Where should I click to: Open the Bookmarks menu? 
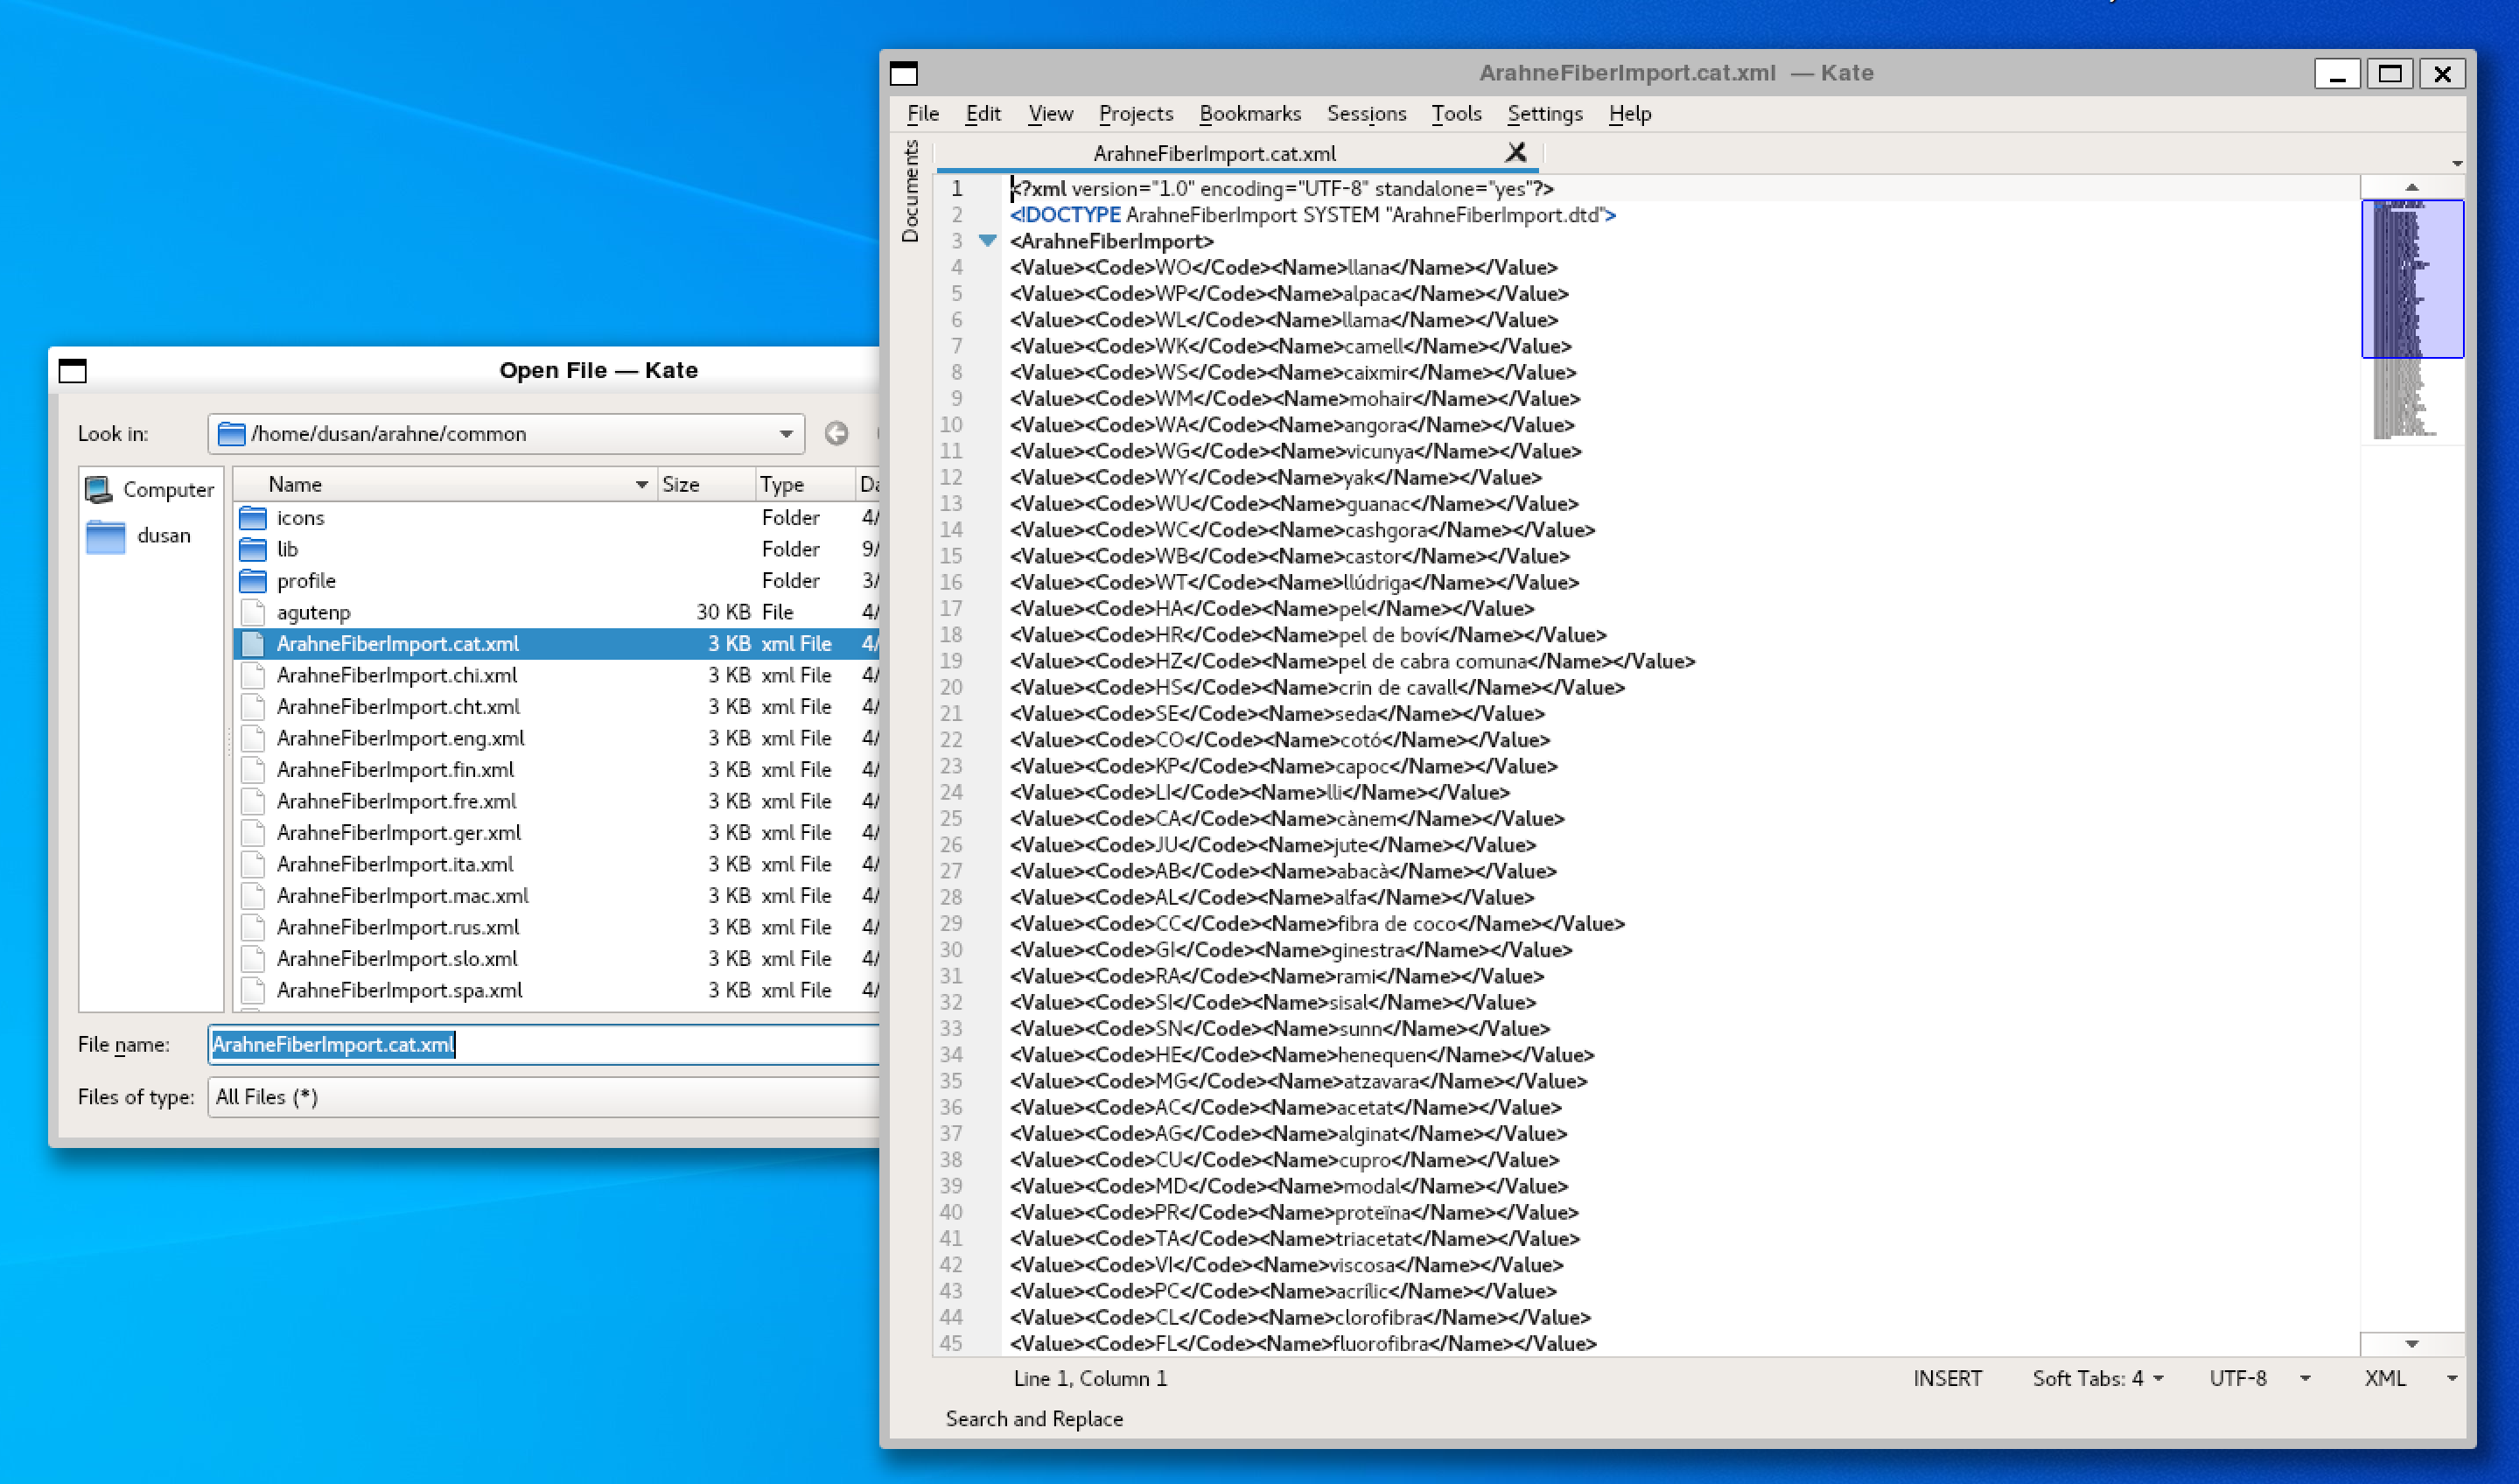pos(1250,113)
